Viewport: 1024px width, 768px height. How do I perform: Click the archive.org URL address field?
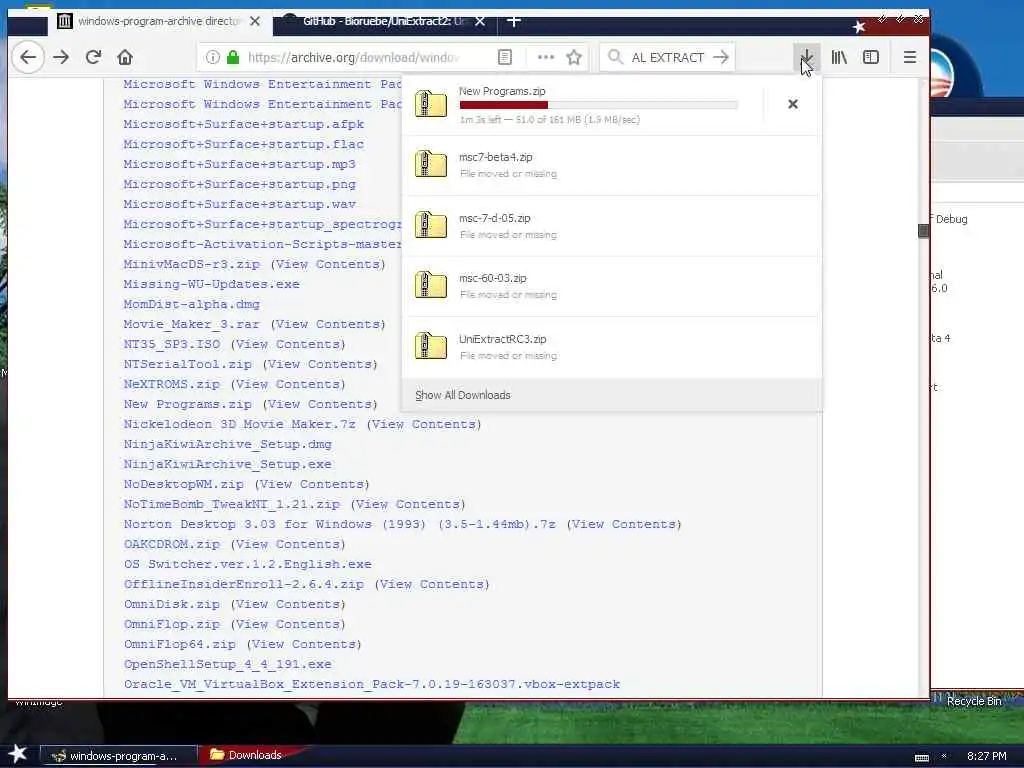[x=353, y=57]
